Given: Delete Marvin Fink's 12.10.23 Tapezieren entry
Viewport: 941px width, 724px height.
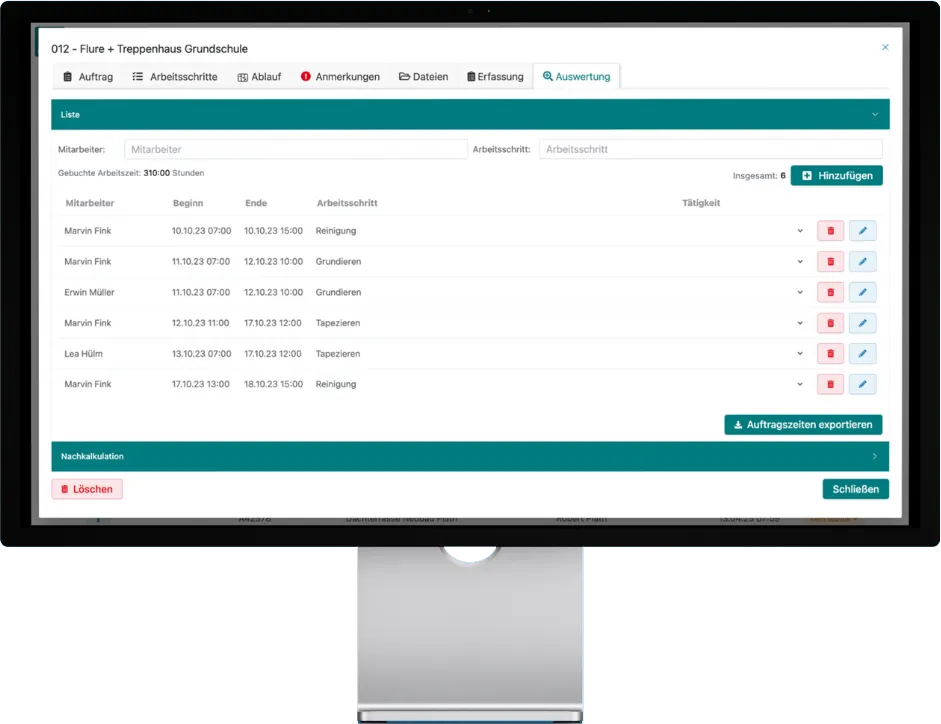Looking at the screenshot, I should pyautogui.click(x=830, y=323).
